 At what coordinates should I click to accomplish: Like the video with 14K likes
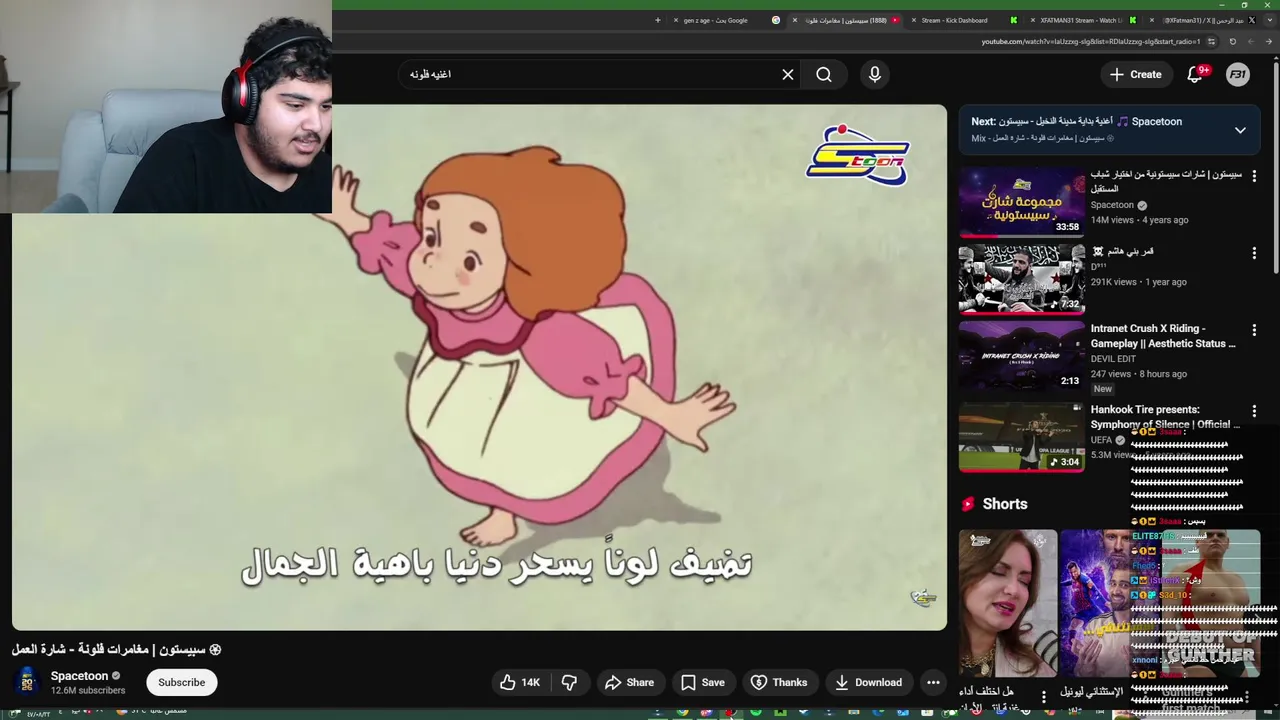click(x=520, y=682)
